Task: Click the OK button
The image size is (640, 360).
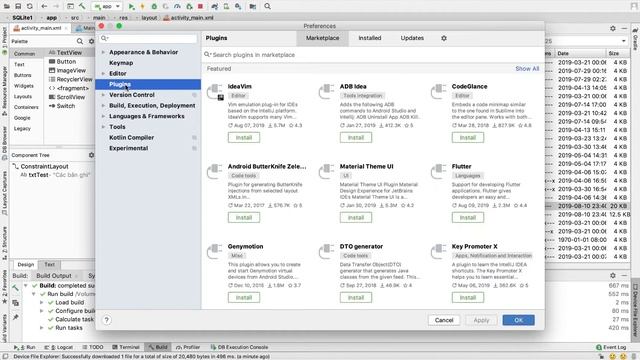Action: point(518,320)
